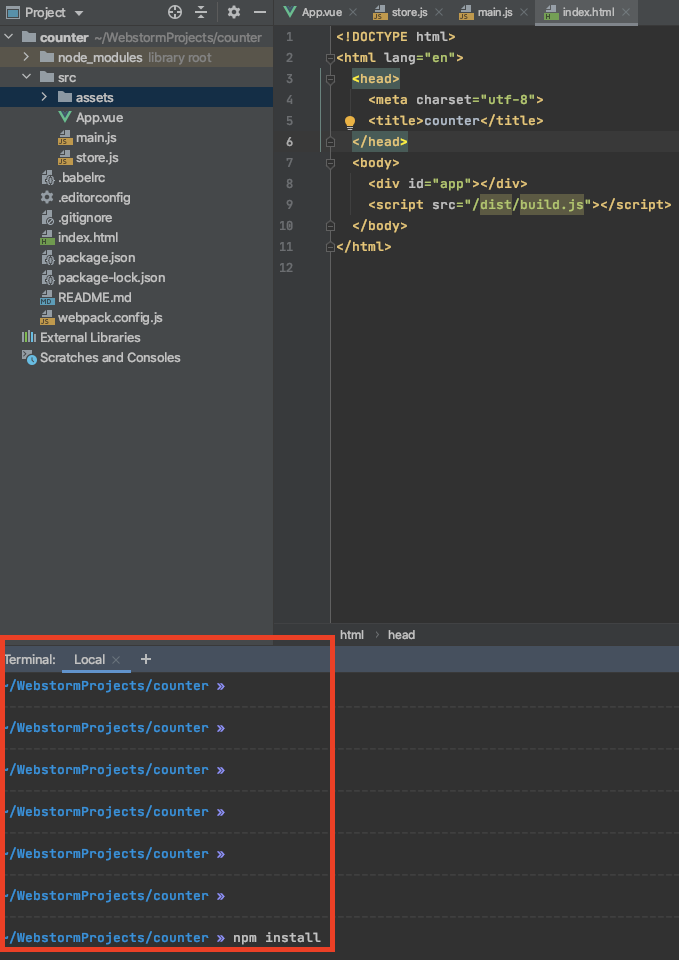Switch to store.js editor tab

coord(410,12)
